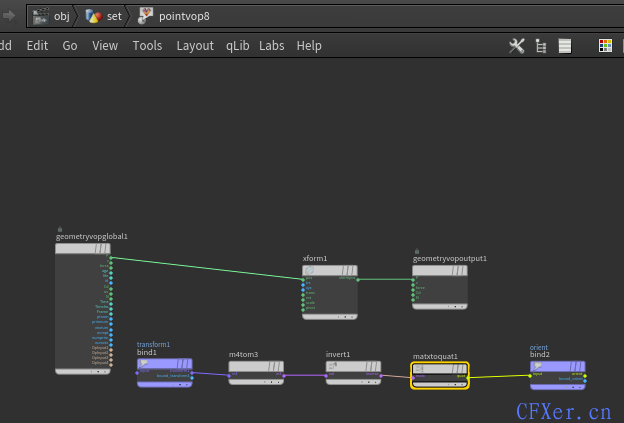The height and width of the screenshot is (423, 624).
Task: Click the bind2 orient node icon
Action: coord(538,367)
